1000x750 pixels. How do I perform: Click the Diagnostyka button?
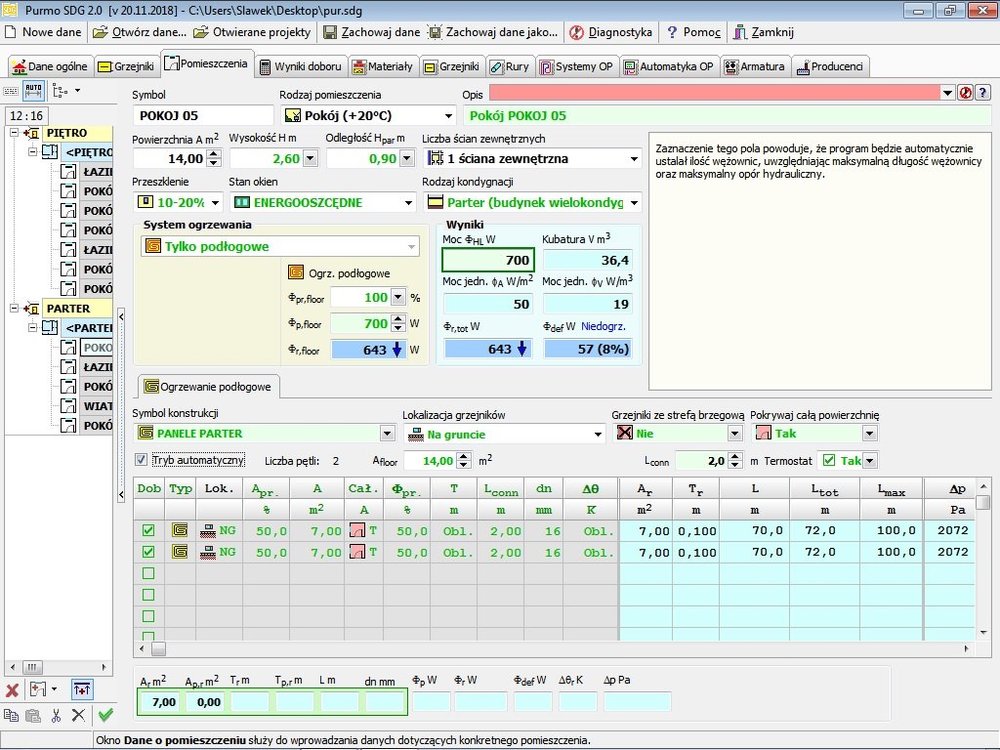pos(611,32)
